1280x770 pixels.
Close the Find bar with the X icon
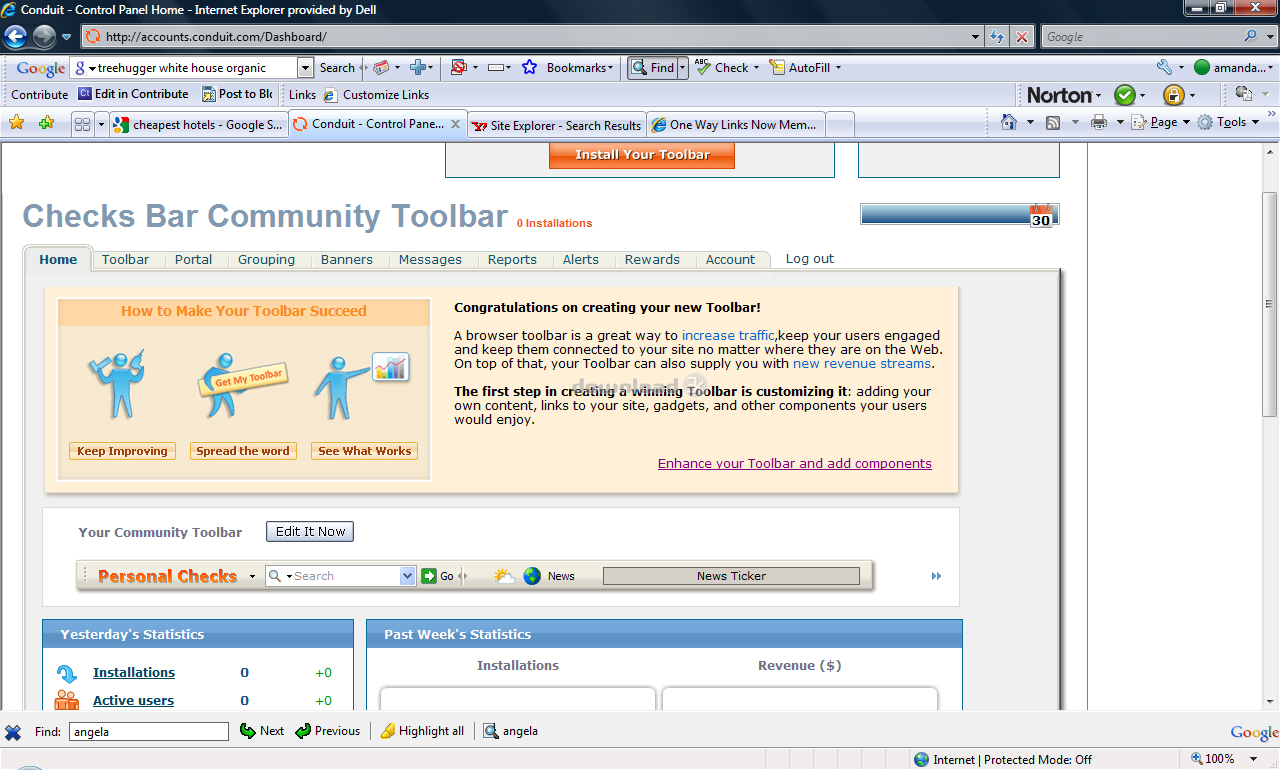[13, 731]
